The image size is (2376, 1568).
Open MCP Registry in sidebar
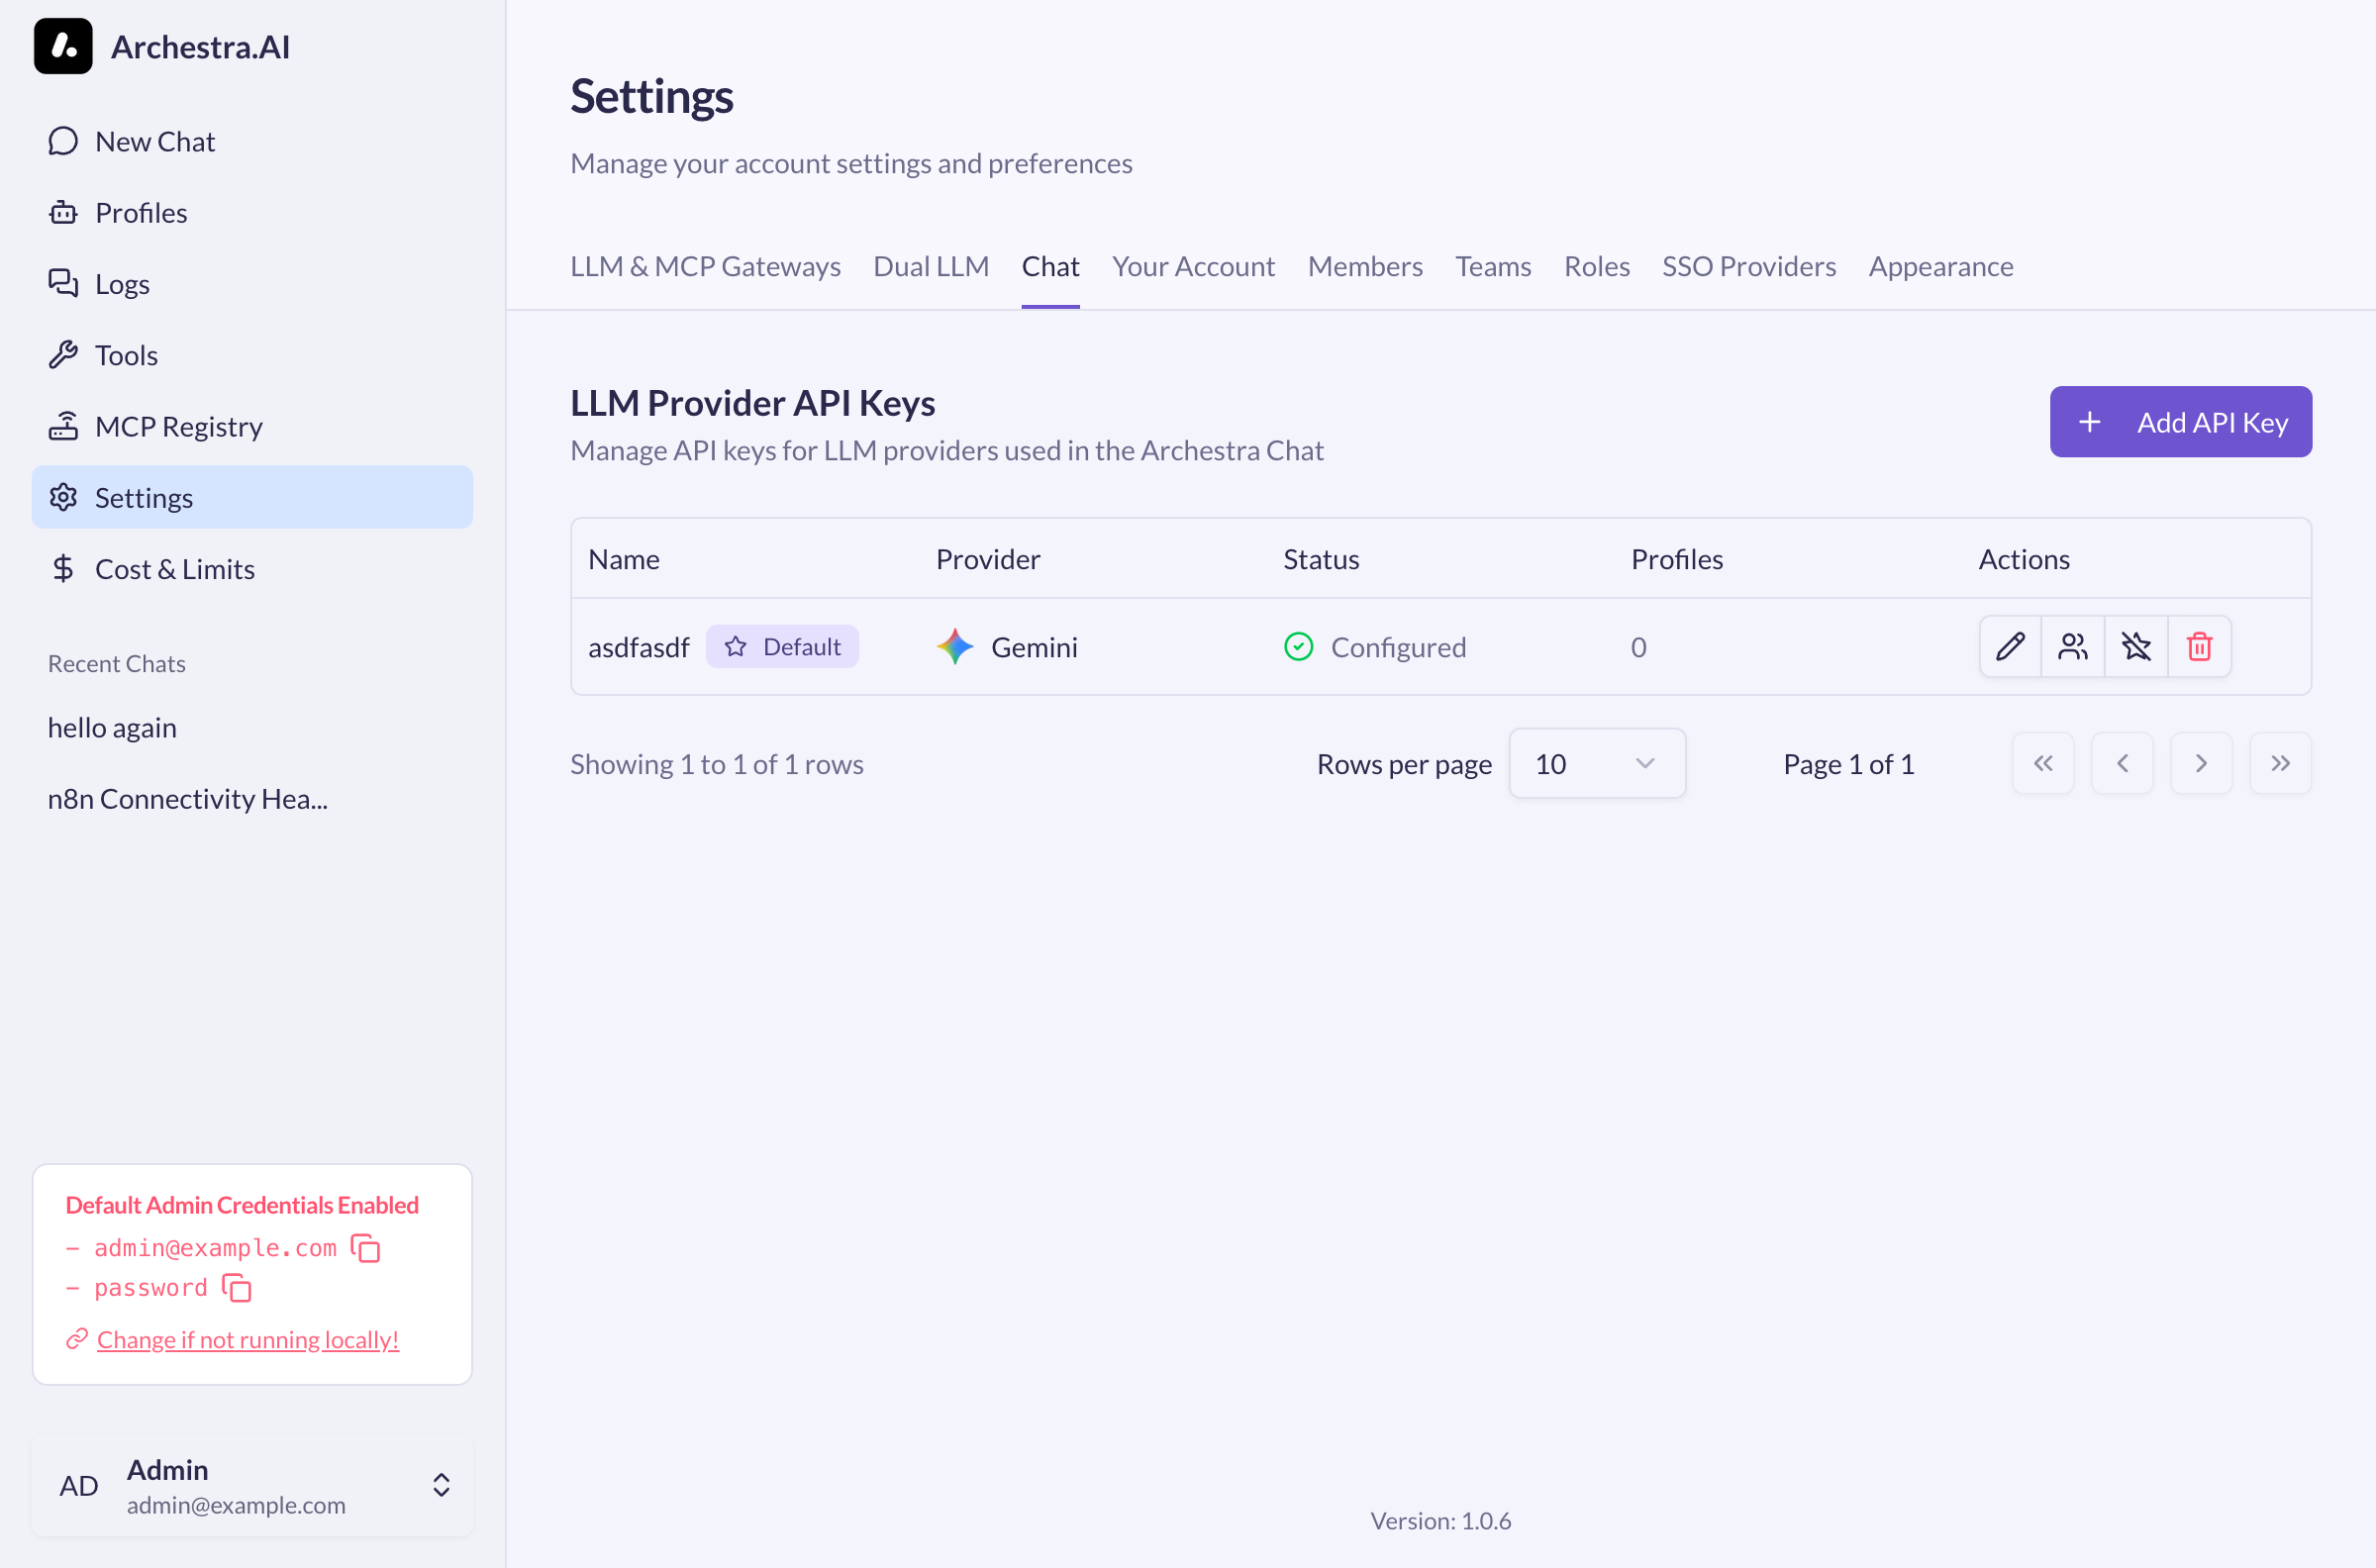(178, 426)
